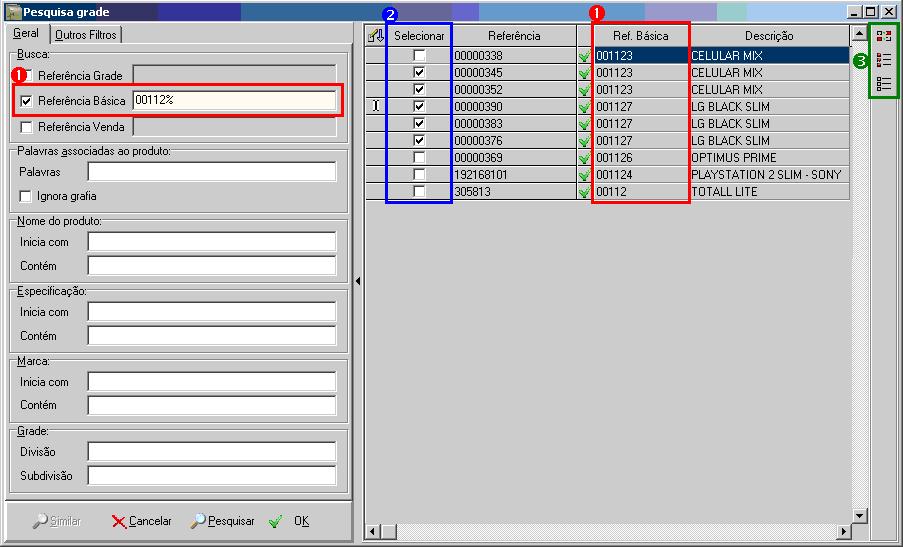Click the bottom list icon in right toolbar

pos(884,84)
